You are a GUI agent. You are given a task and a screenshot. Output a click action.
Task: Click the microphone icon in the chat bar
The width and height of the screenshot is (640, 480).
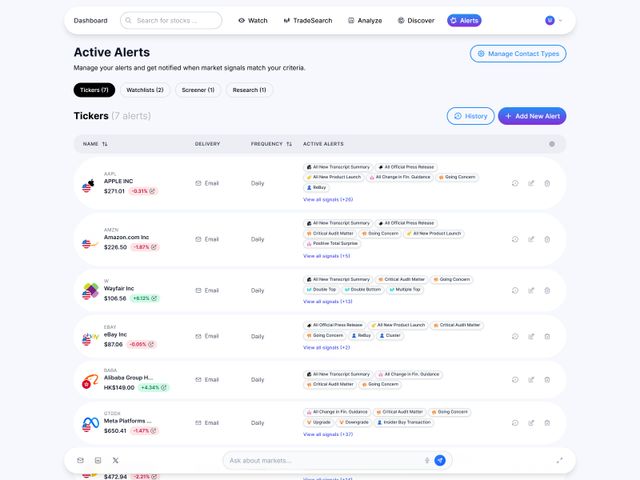coord(427,460)
